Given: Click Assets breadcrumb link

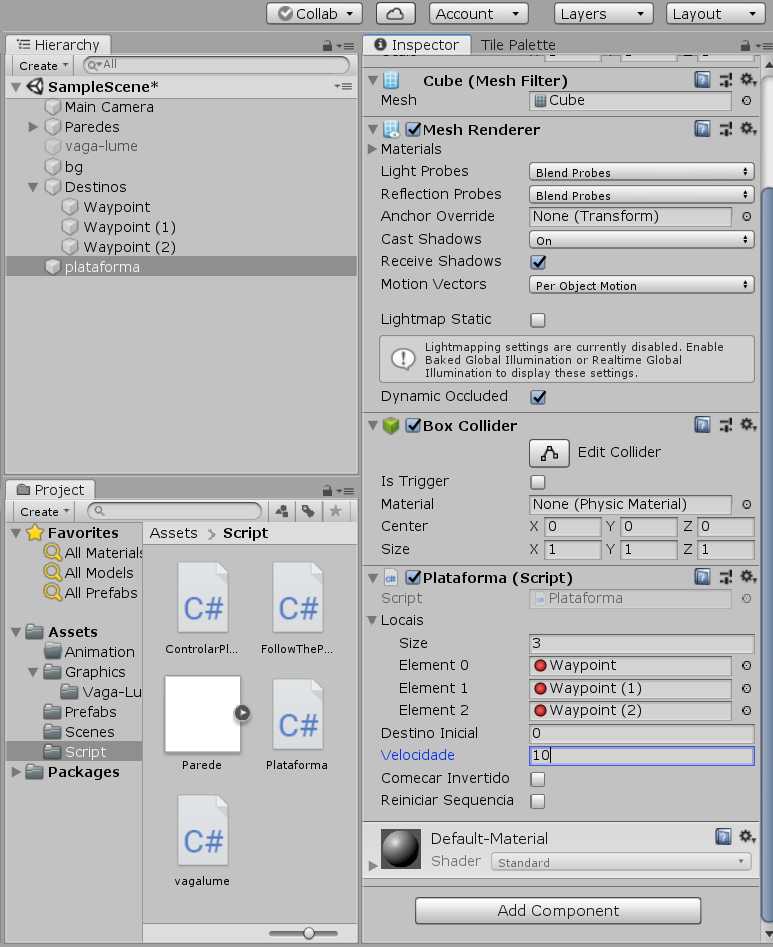Looking at the screenshot, I should click(x=173, y=533).
